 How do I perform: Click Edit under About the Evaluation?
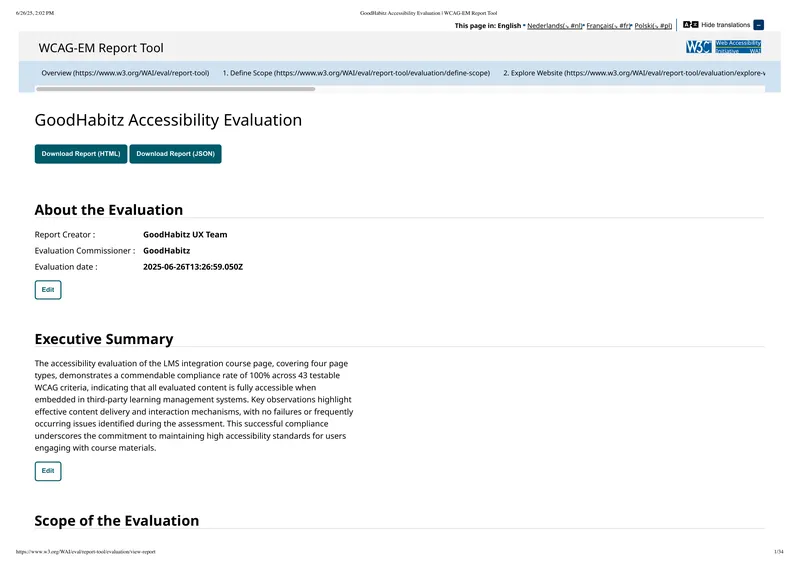[48, 290]
